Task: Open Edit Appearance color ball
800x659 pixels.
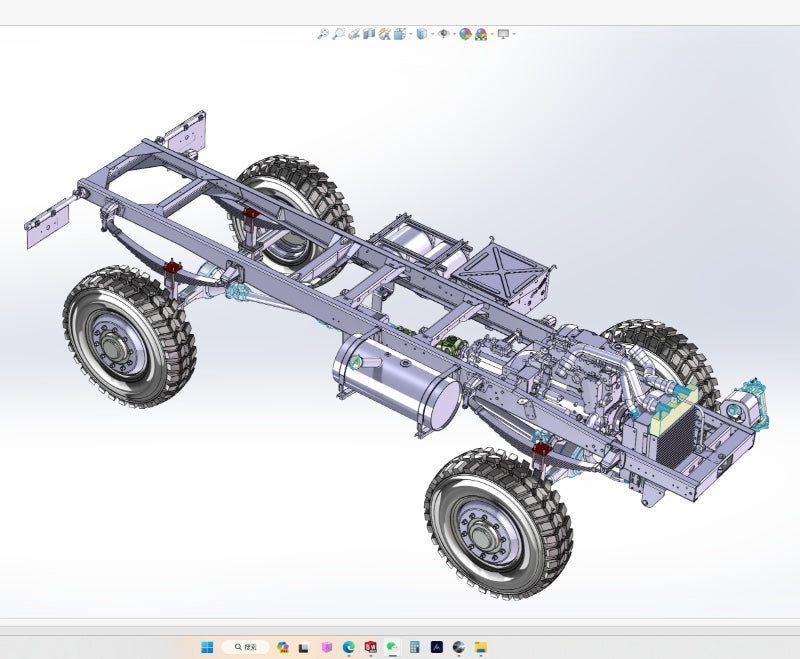Action: point(465,34)
